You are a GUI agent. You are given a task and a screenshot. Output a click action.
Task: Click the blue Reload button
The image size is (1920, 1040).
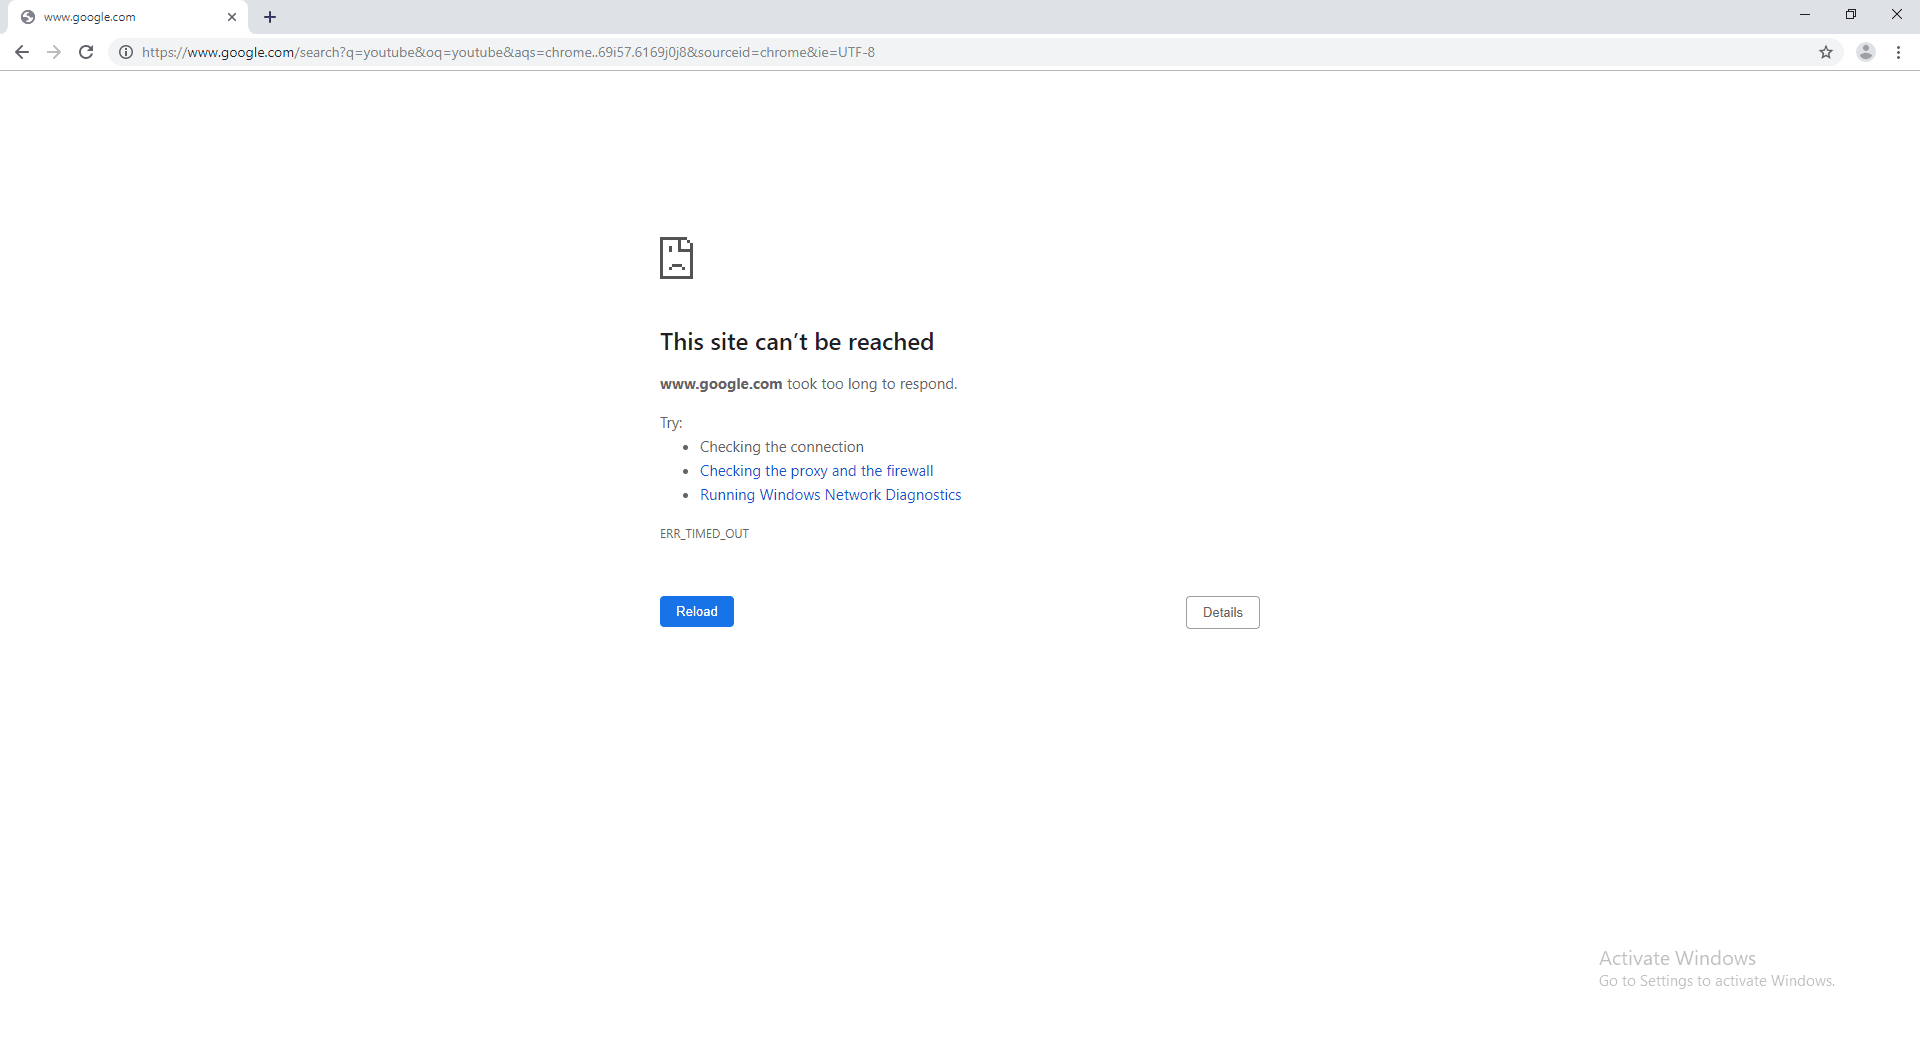tap(697, 611)
